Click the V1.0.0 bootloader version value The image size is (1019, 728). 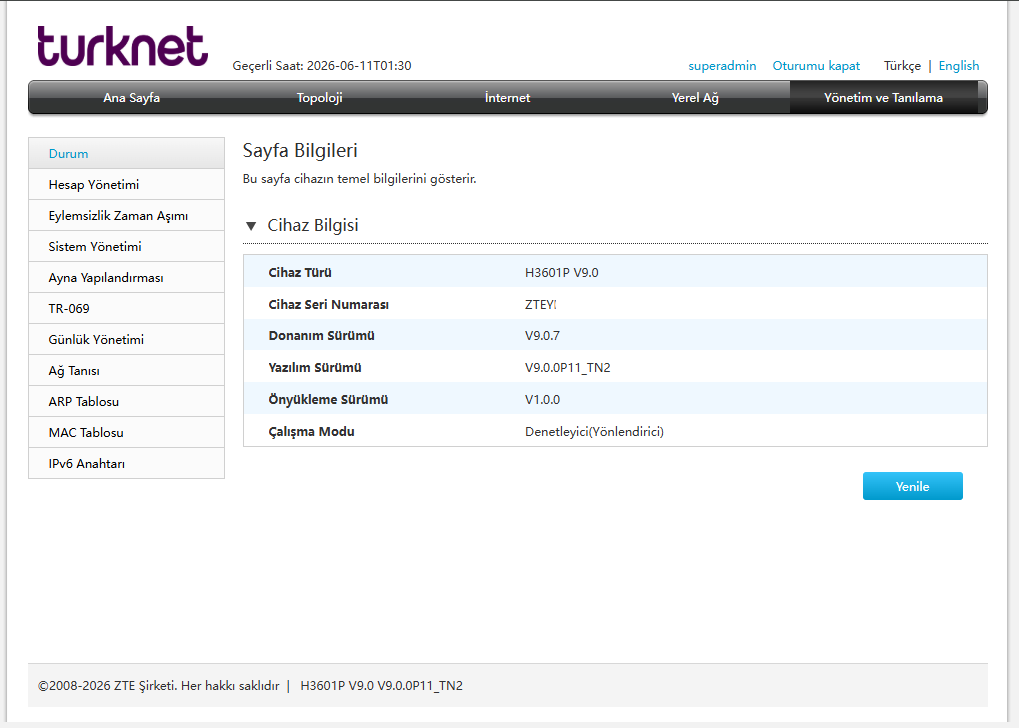tap(542, 399)
